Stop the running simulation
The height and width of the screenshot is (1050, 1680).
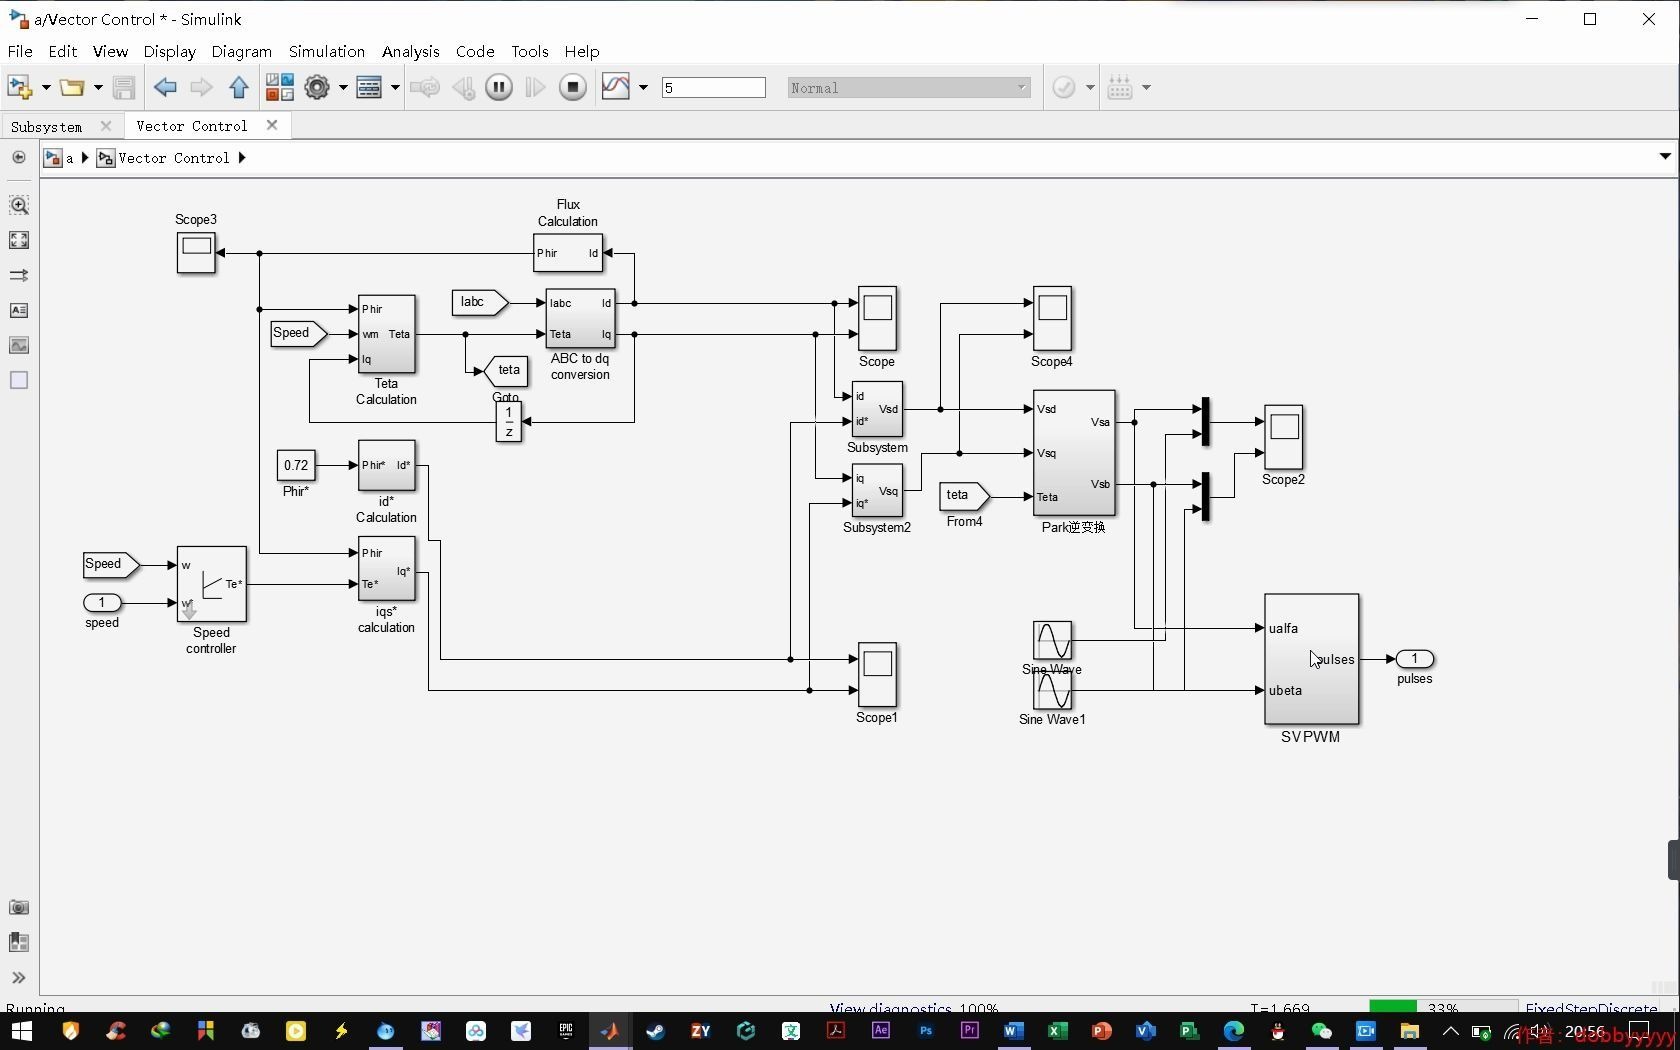pos(572,88)
